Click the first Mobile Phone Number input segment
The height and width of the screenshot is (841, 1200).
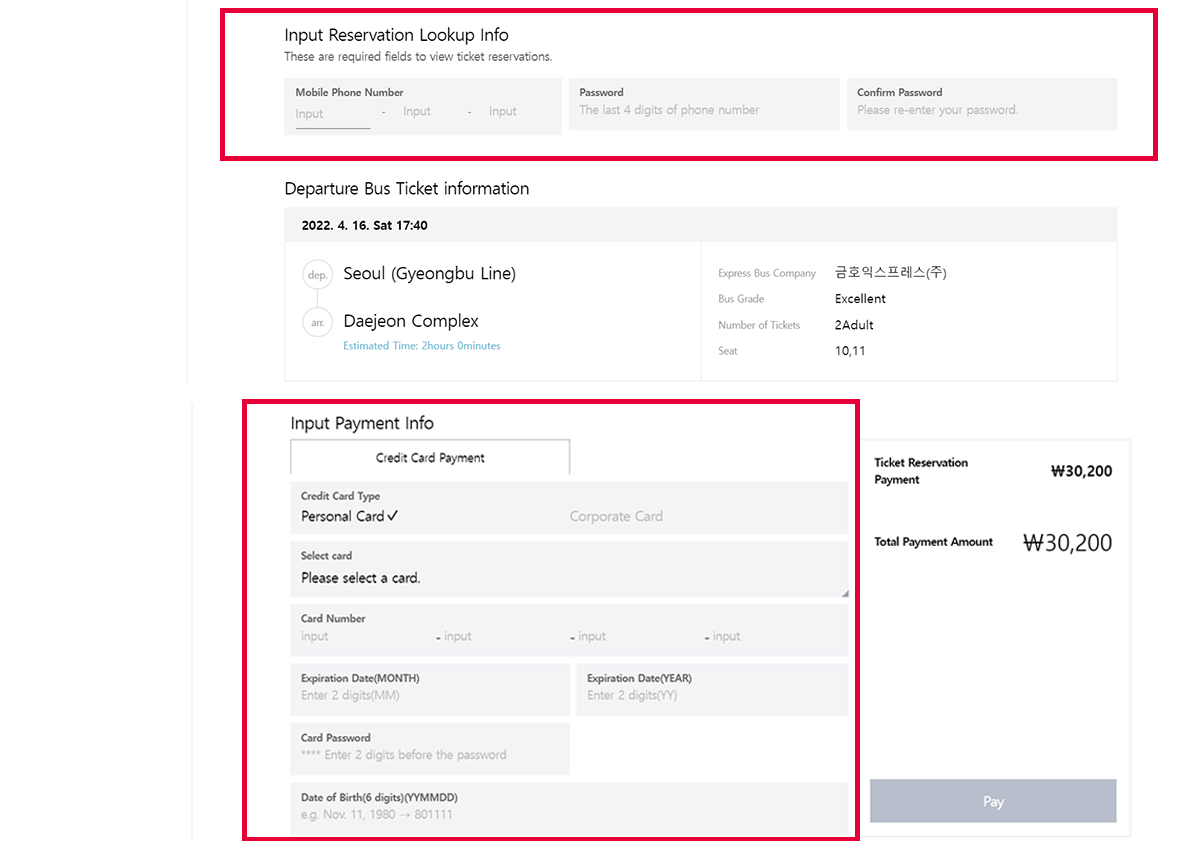tap(333, 114)
